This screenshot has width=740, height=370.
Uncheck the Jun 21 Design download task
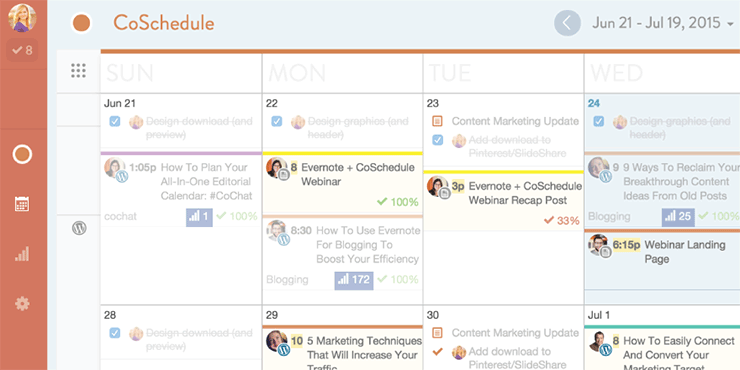point(115,122)
